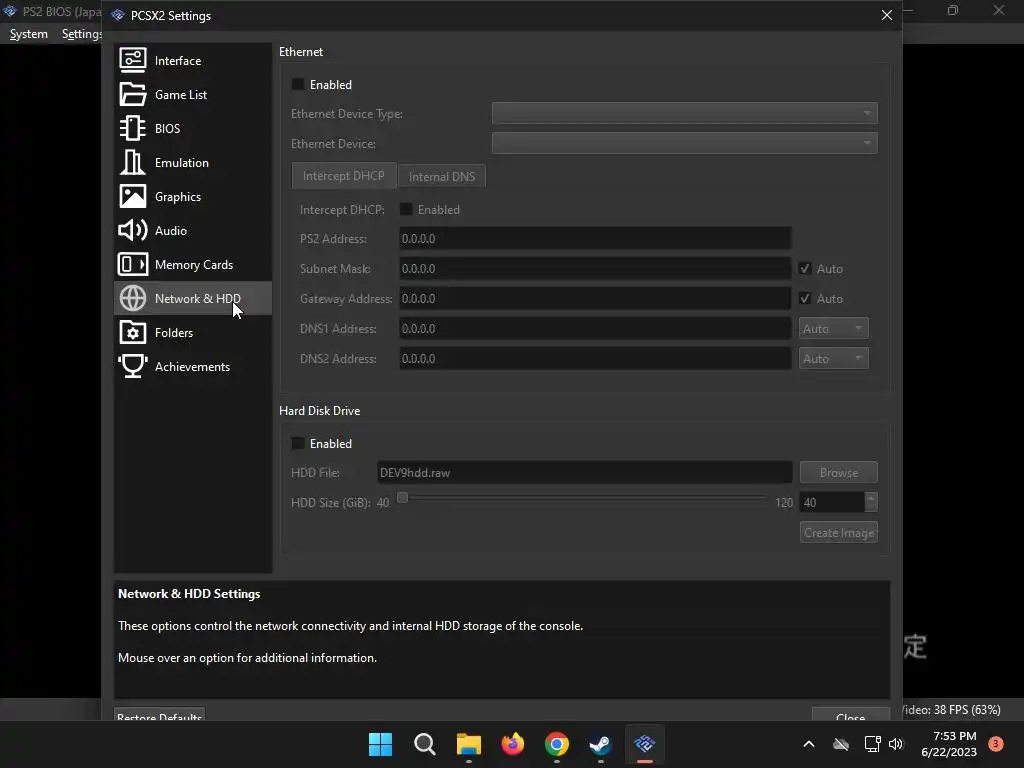Viewport: 1024px width, 768px height.
Task: Click the HDD Size spinbox arrows
Action: 871,502
